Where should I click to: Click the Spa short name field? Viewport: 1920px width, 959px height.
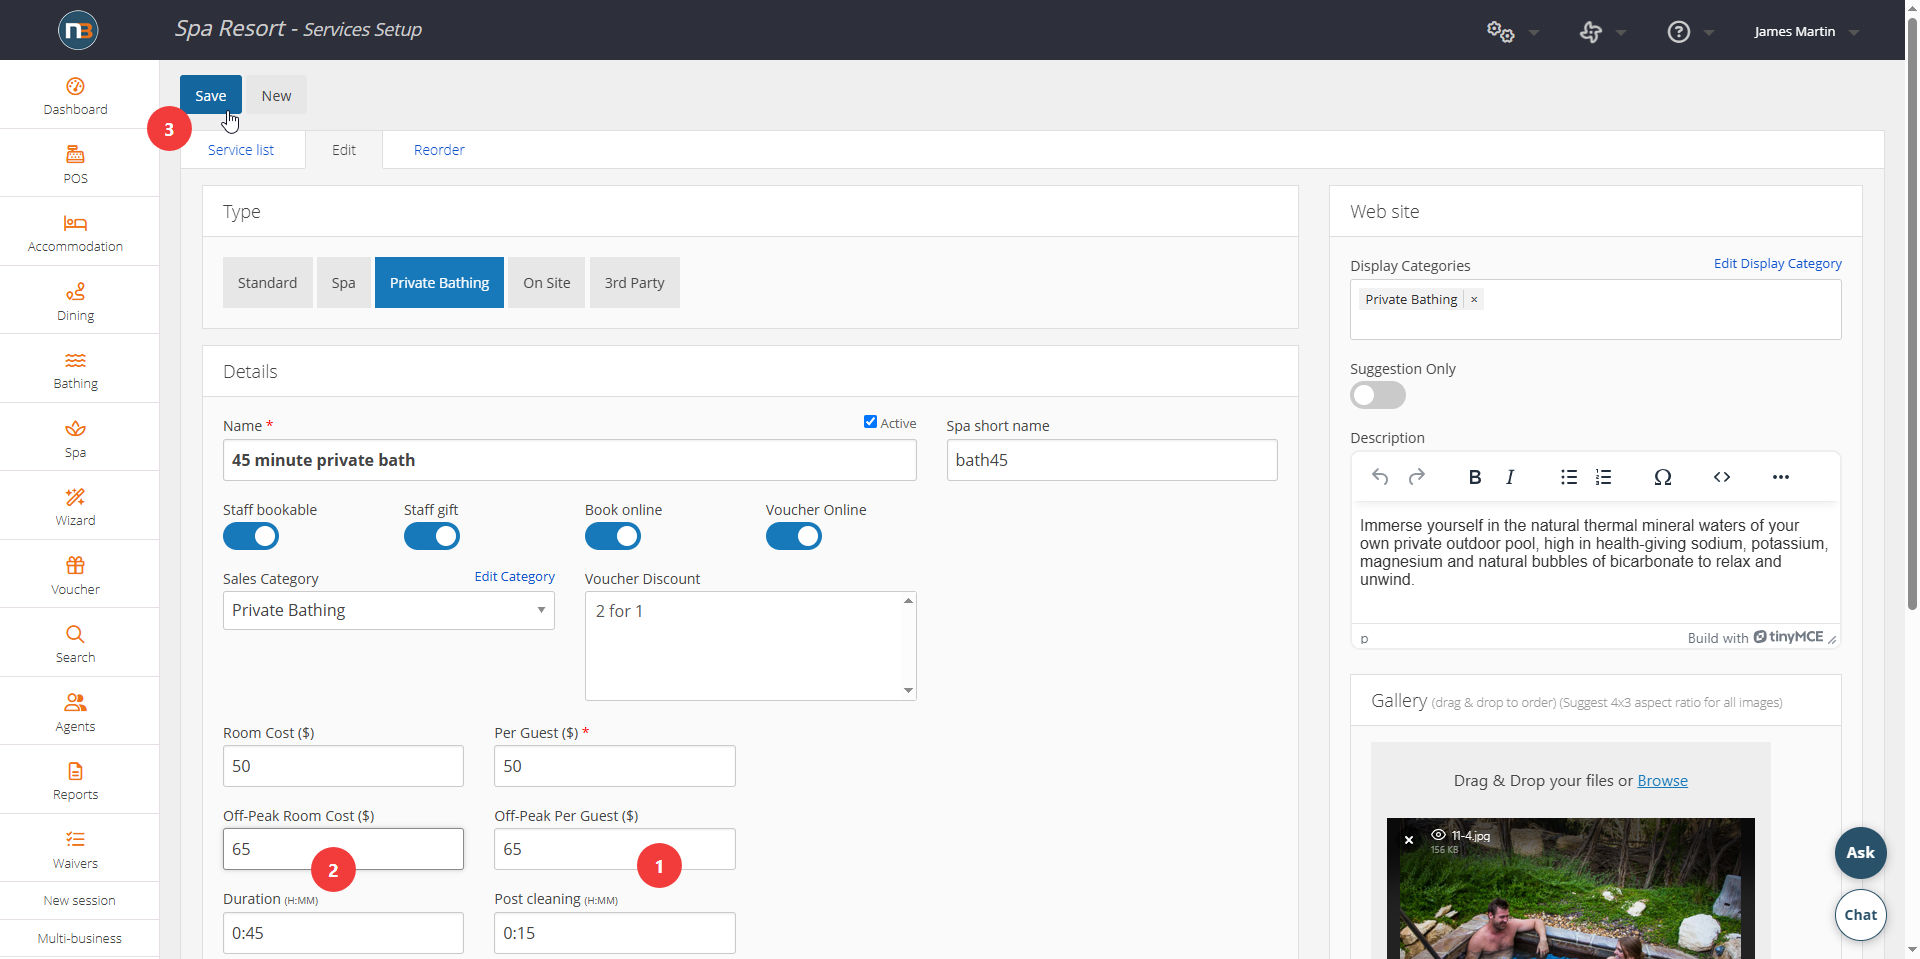[x=1112, y=460]
